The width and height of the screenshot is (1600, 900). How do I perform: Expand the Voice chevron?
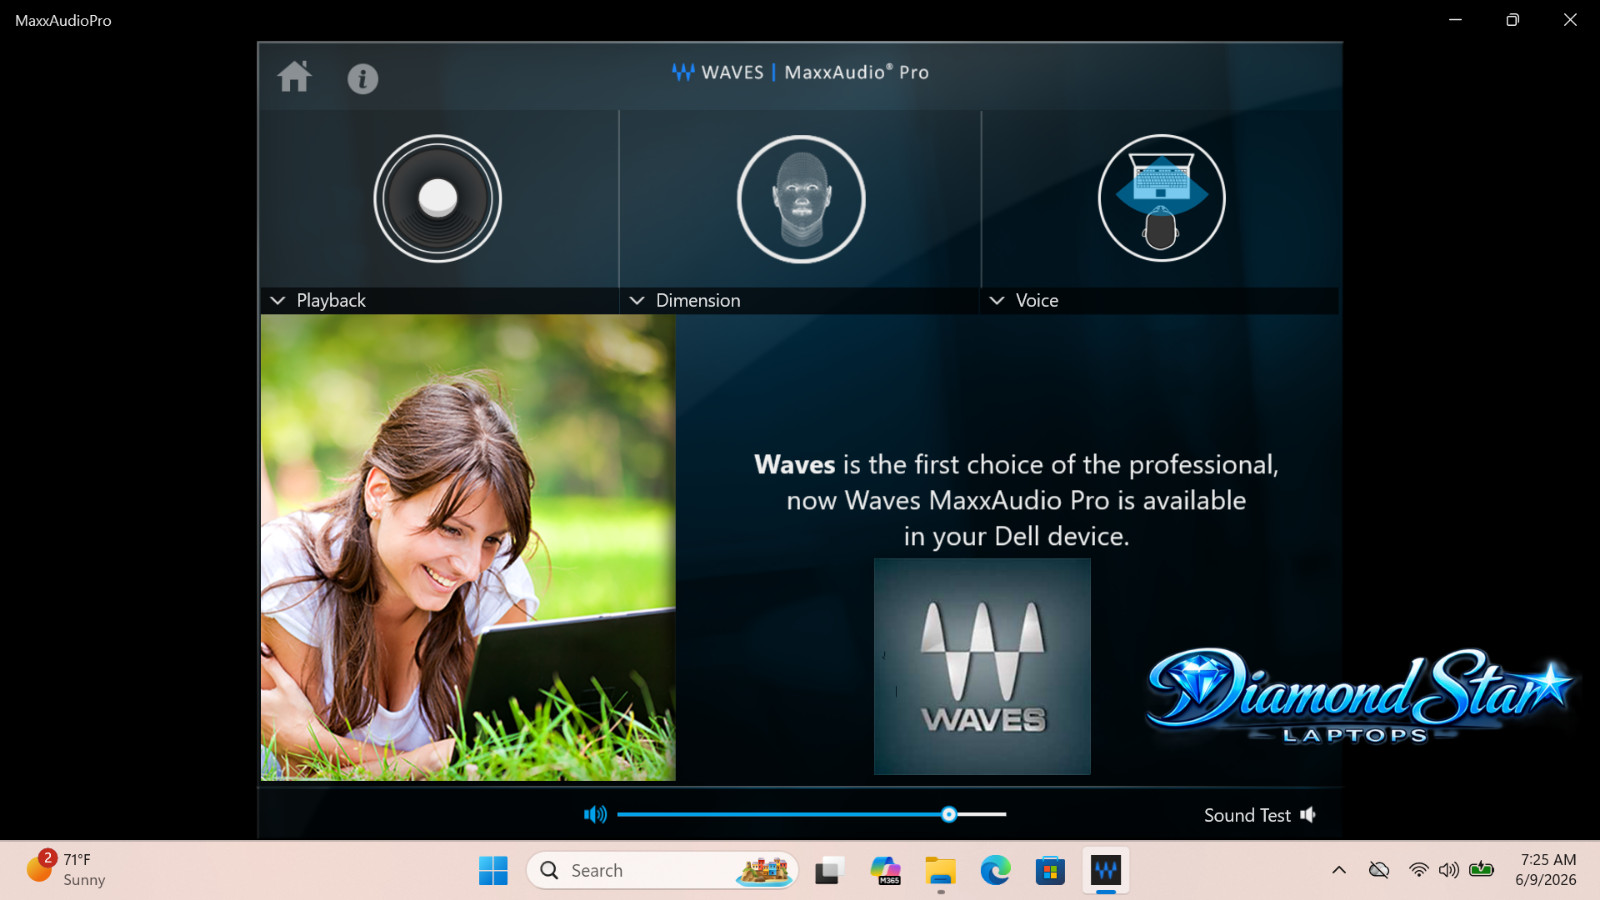(997, 301)
